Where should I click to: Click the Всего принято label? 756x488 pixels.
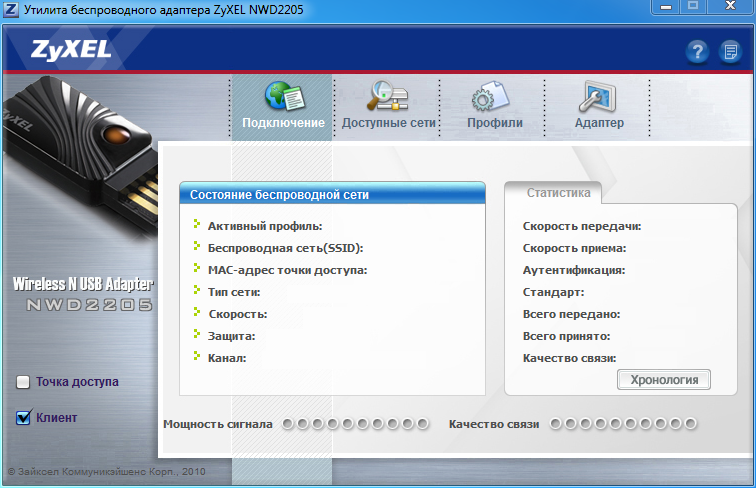pyautogui.click(x=567, y=337)
